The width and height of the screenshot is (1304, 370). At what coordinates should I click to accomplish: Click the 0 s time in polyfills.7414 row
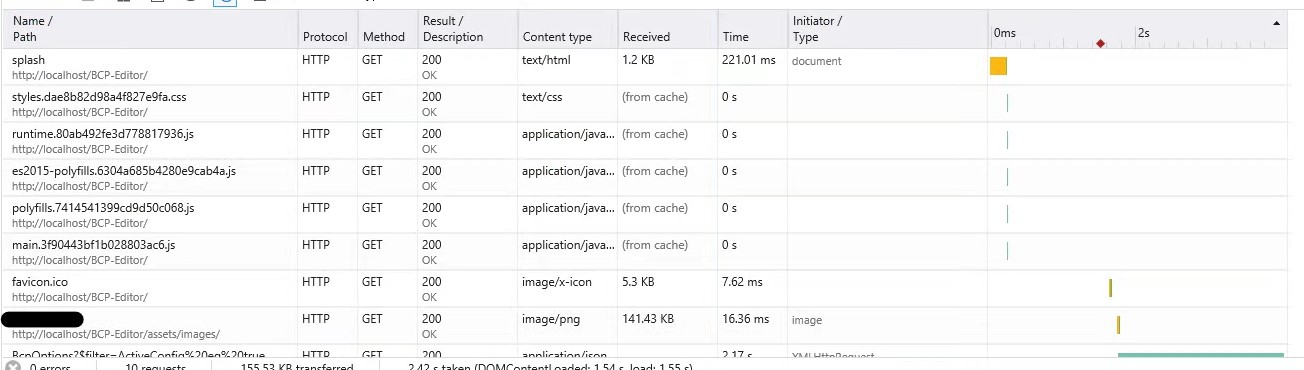(730, 208)
